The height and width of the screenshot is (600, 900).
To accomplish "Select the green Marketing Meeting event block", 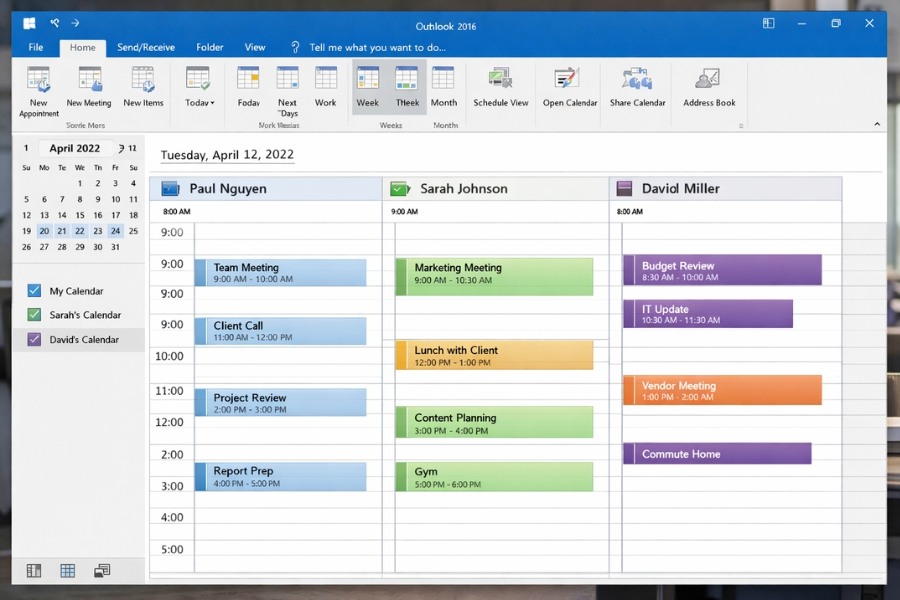I will tap(495, 276).
